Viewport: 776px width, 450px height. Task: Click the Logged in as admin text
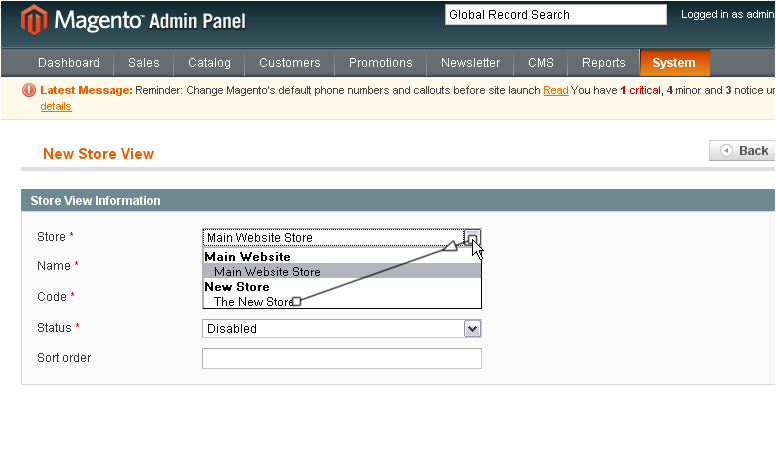point(728,14)
